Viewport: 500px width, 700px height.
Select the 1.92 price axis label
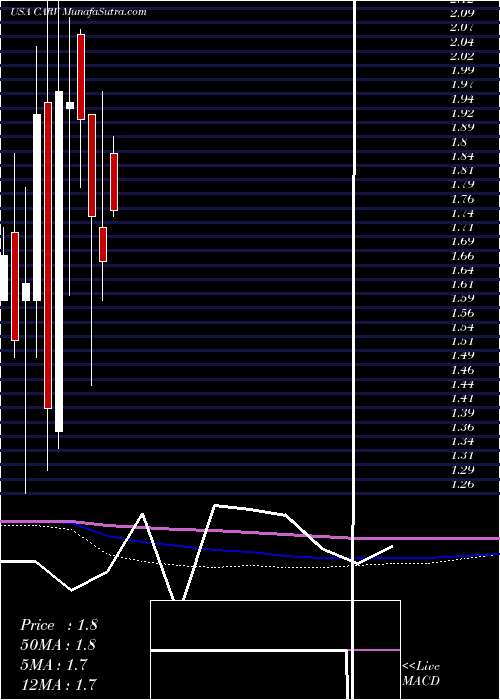coord(462,113)
